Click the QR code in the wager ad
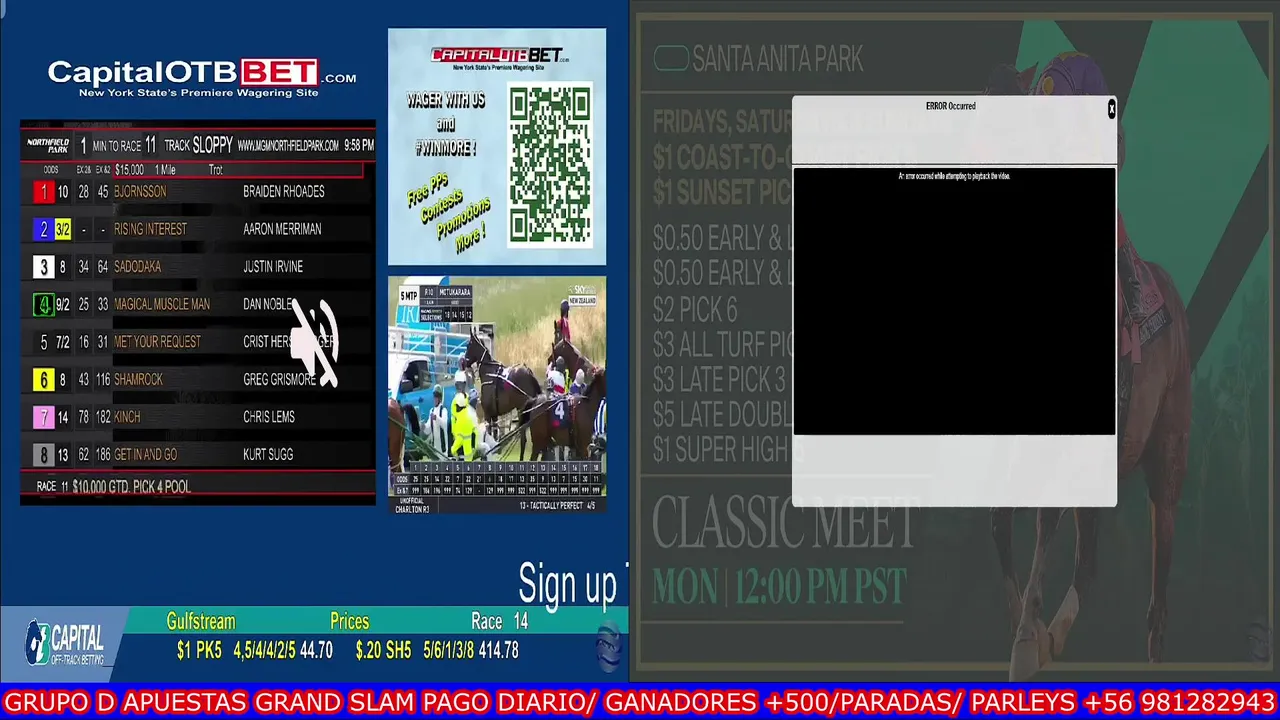The image size is (1280, 720). [550, 165]
